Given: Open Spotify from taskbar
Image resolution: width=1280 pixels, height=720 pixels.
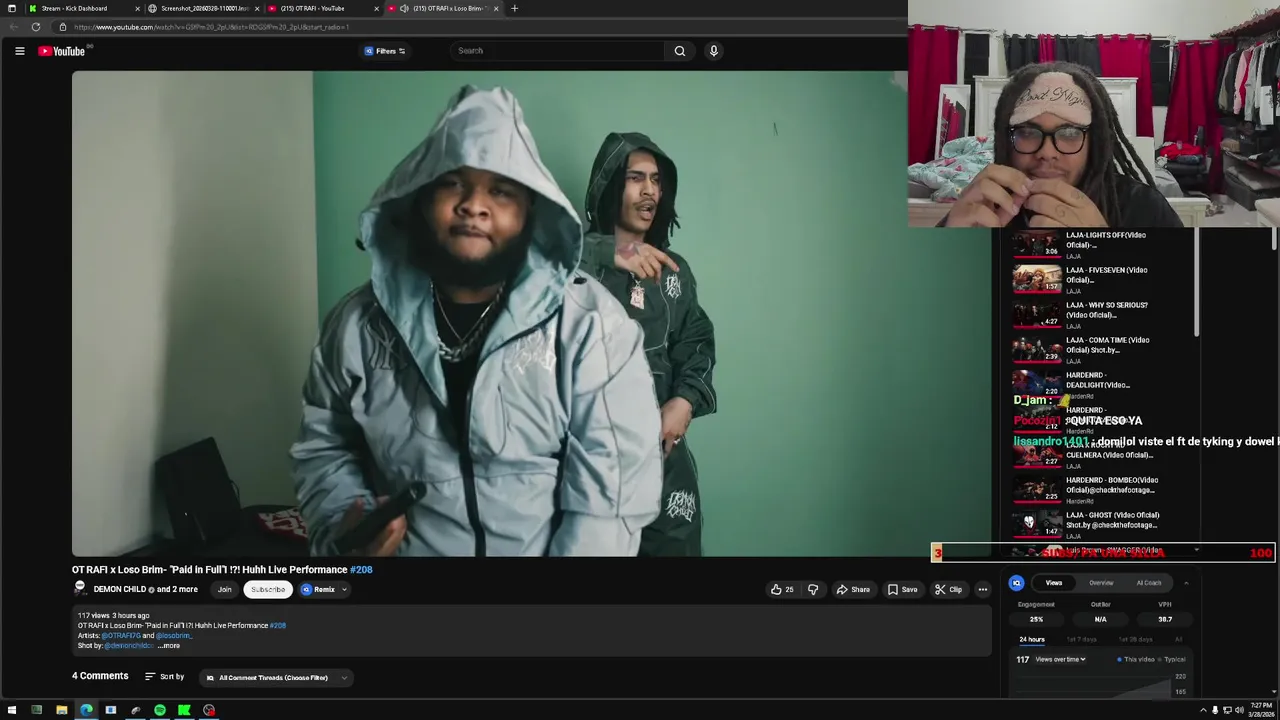Looking at the screenshot, I should [x=160, y=711].
